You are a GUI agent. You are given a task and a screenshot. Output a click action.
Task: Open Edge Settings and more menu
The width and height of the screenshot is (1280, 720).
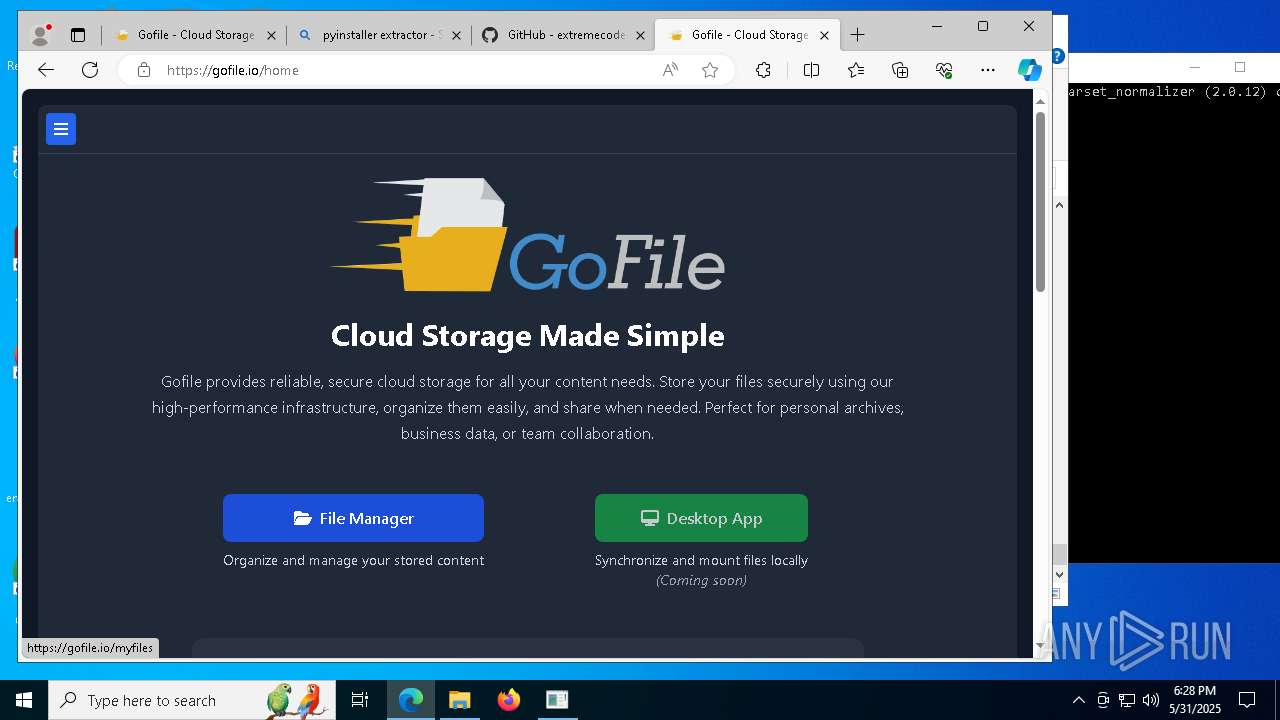tap(988, 70)
